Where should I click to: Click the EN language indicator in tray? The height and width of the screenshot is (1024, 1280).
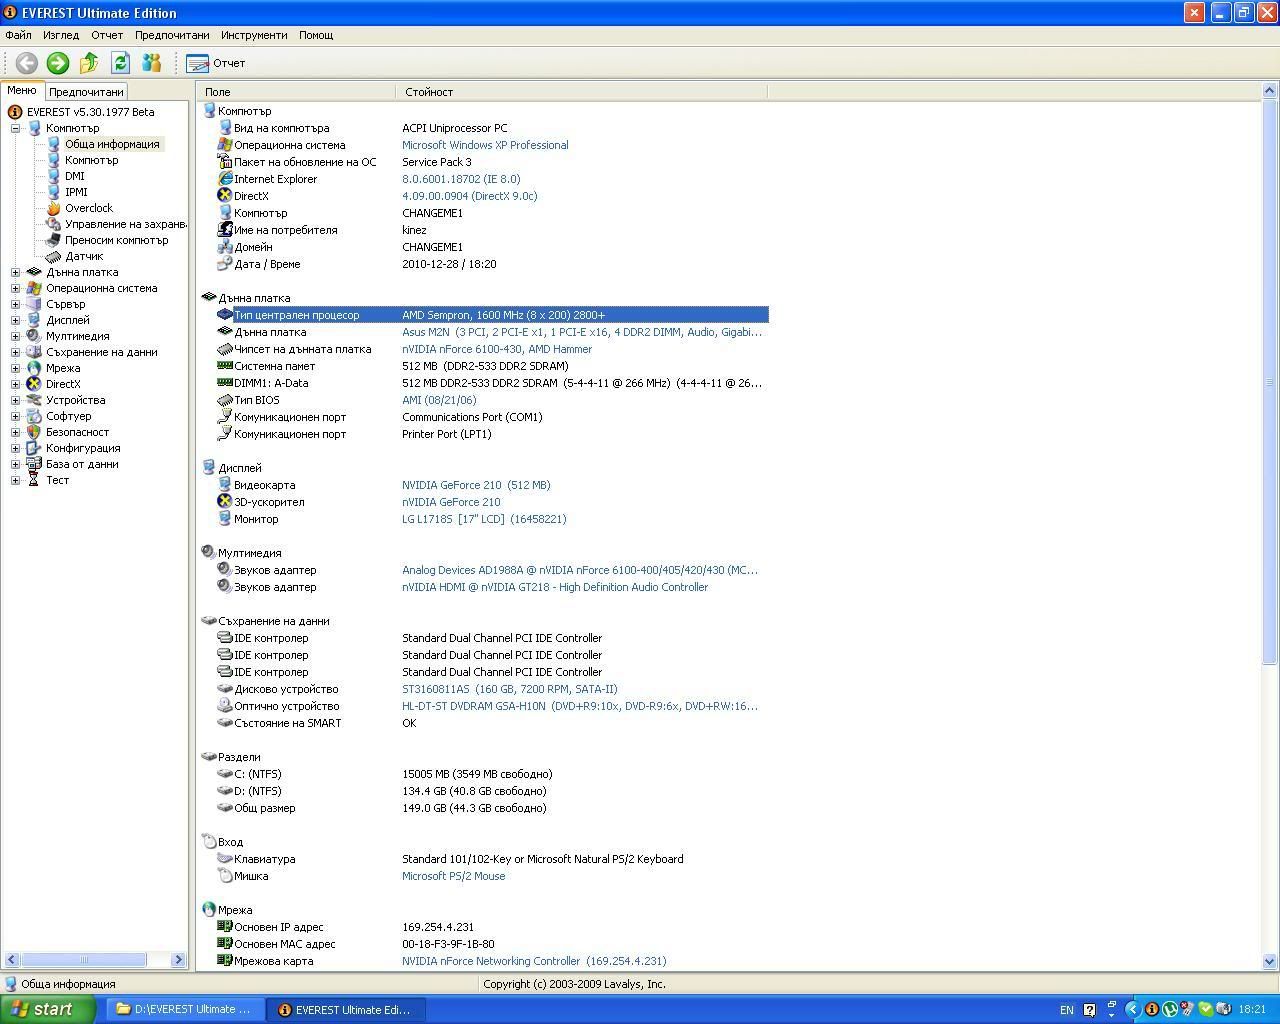(x=1067, y=1010)
